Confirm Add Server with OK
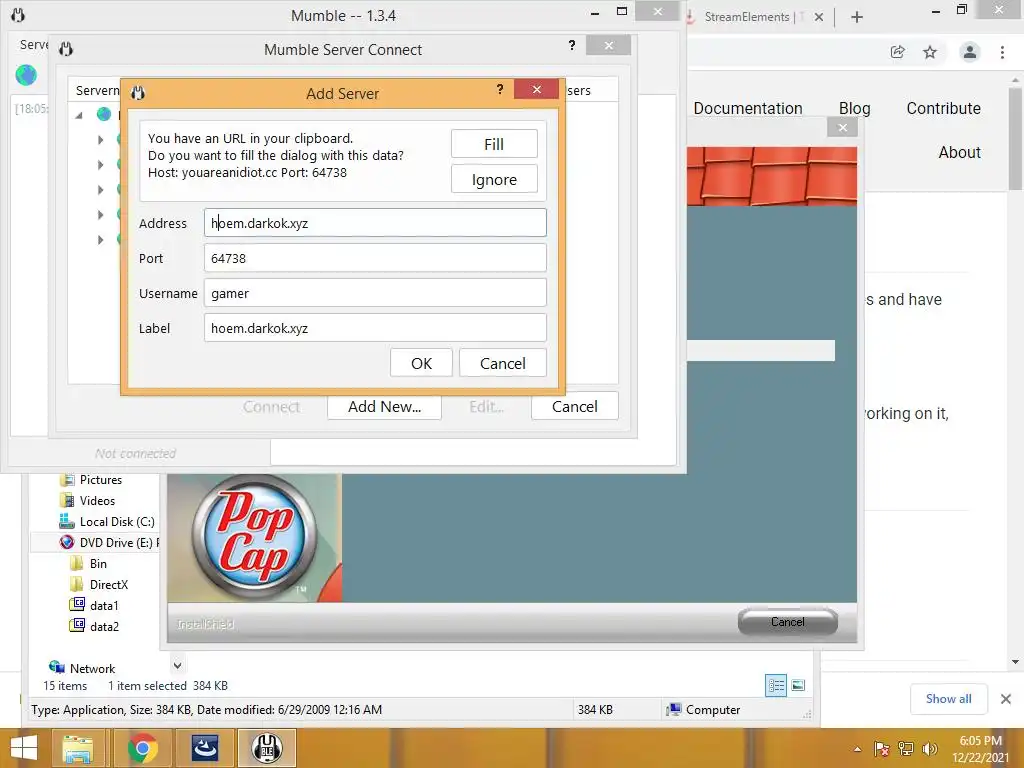Screen dimensions: 1024x768 pyautogui.click(x=421, y=363)
